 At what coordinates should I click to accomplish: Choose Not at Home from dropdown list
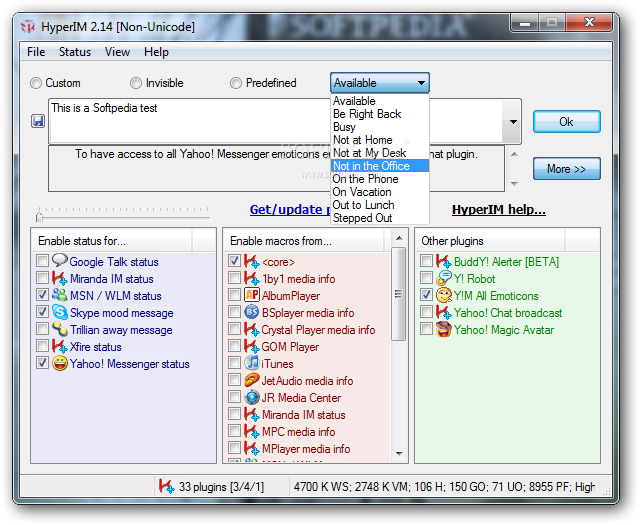tap(380, 140)
